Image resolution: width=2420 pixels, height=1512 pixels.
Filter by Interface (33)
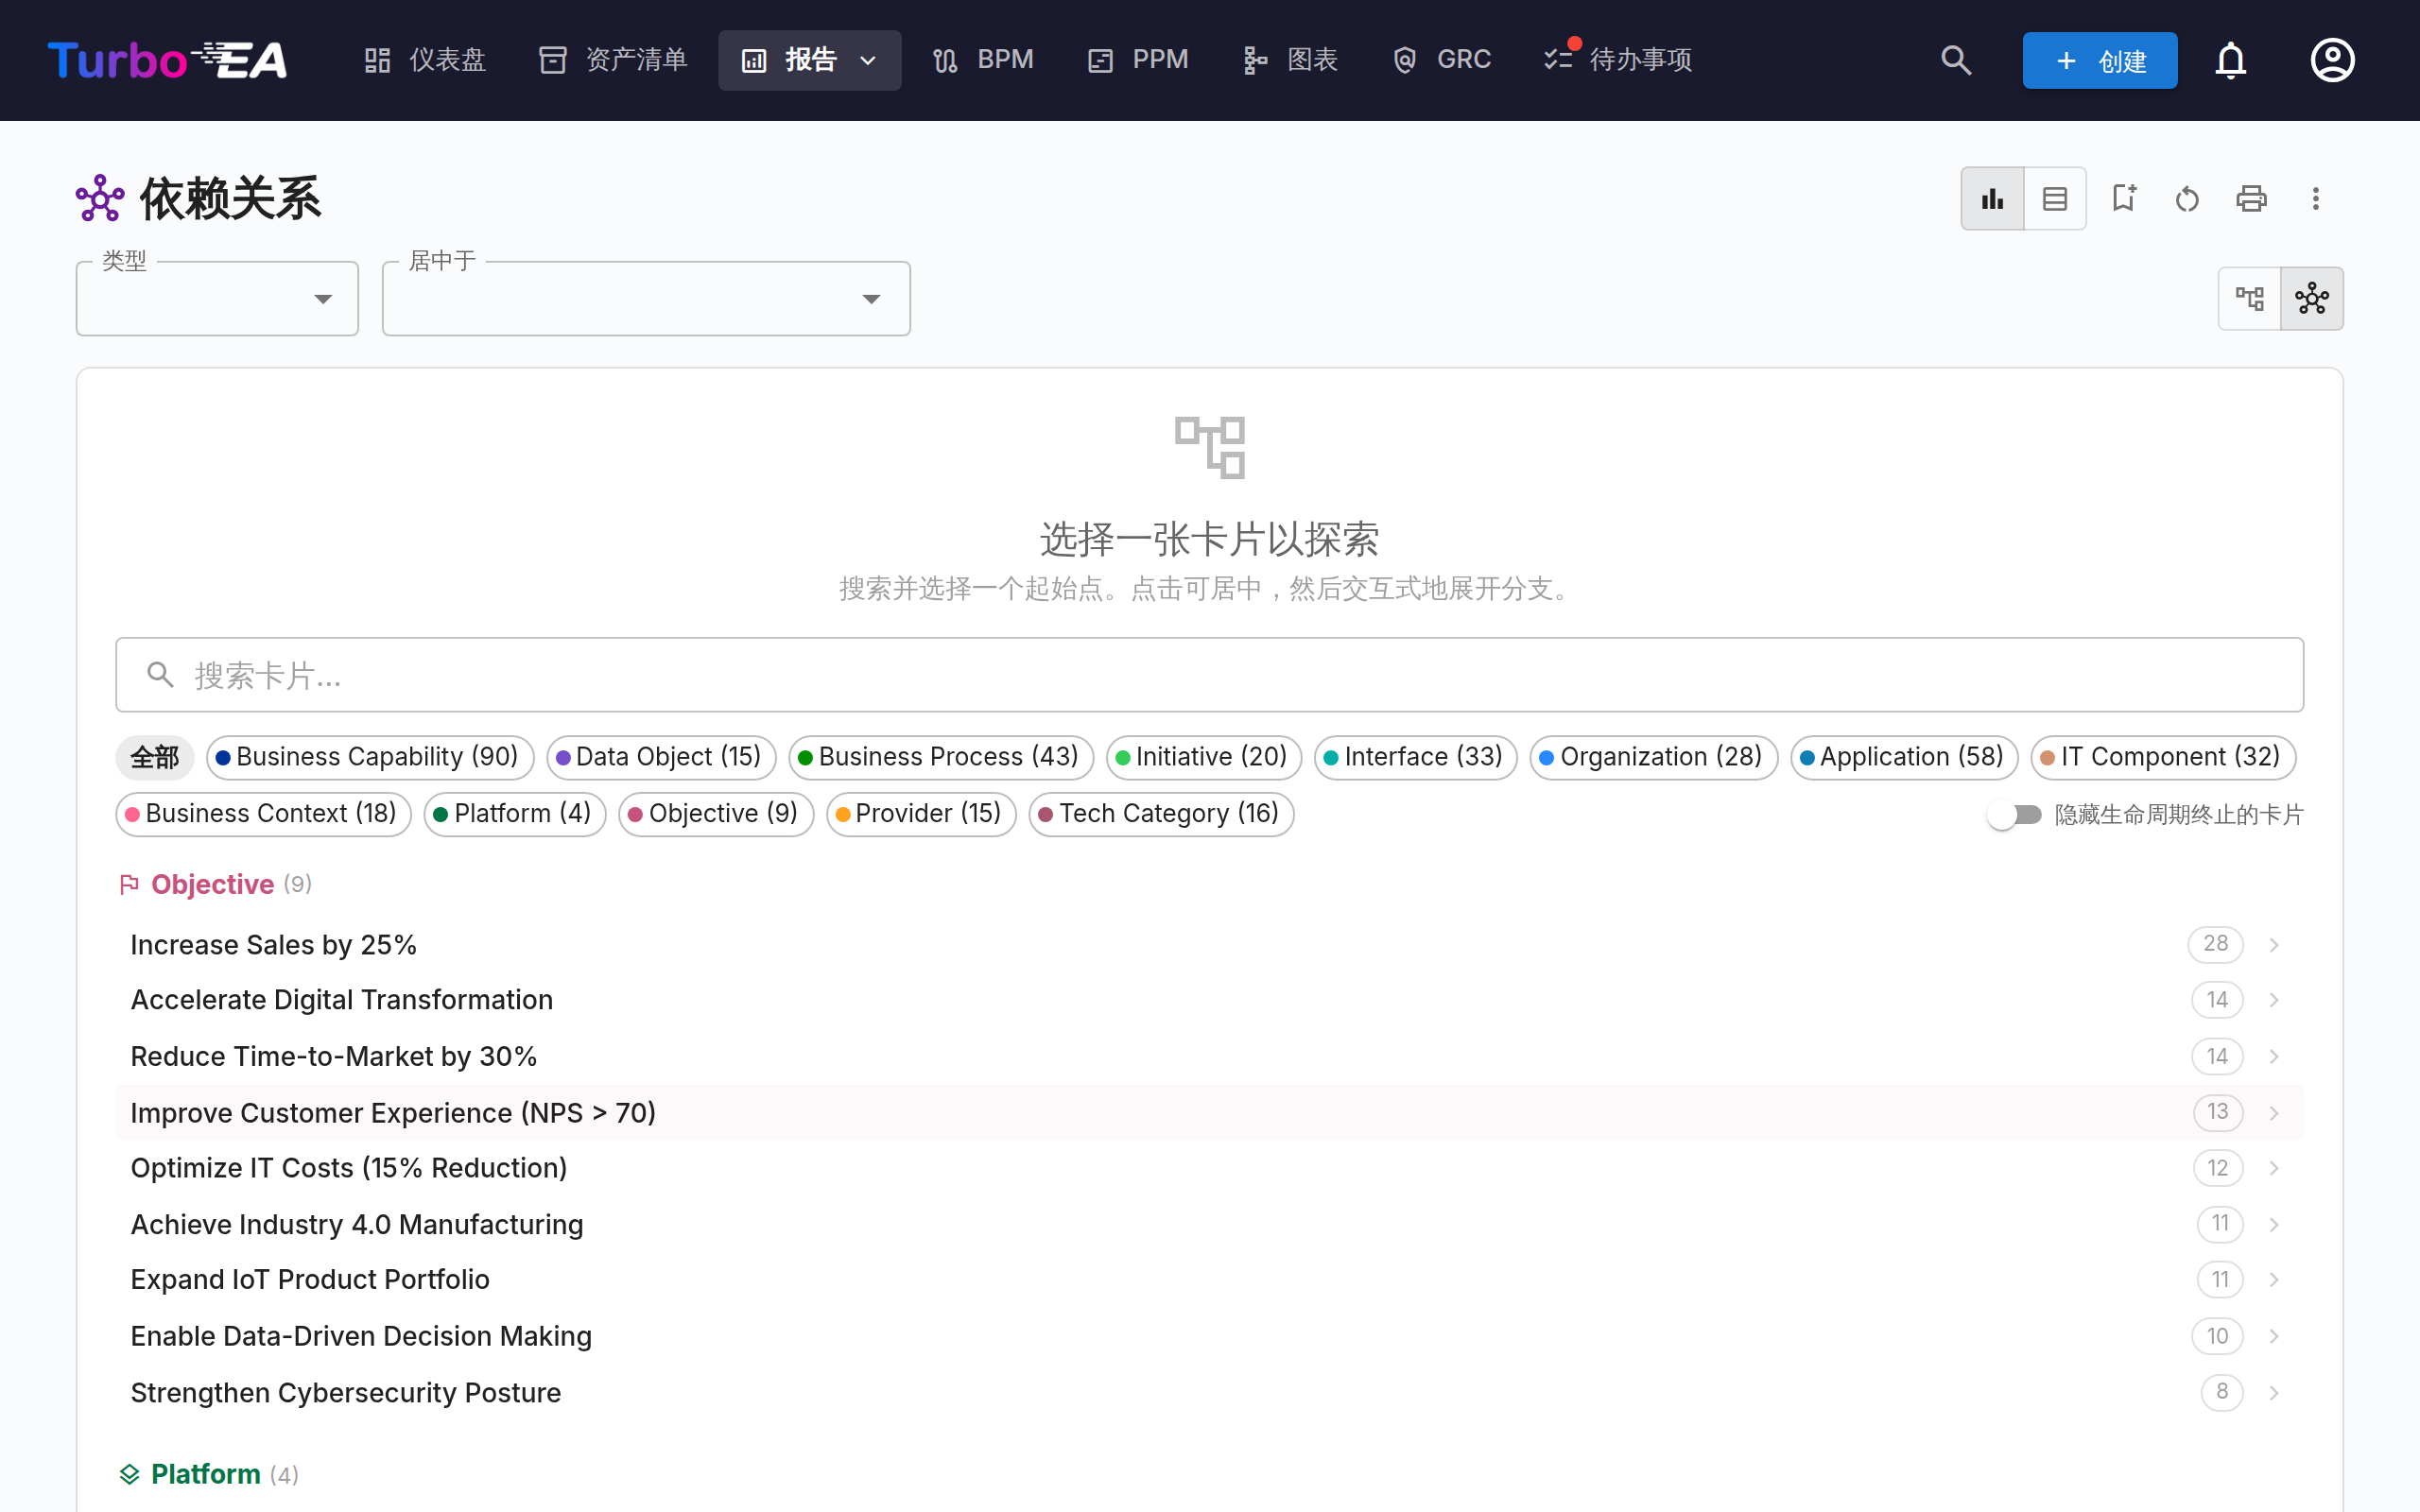(x=1416, y=757)
